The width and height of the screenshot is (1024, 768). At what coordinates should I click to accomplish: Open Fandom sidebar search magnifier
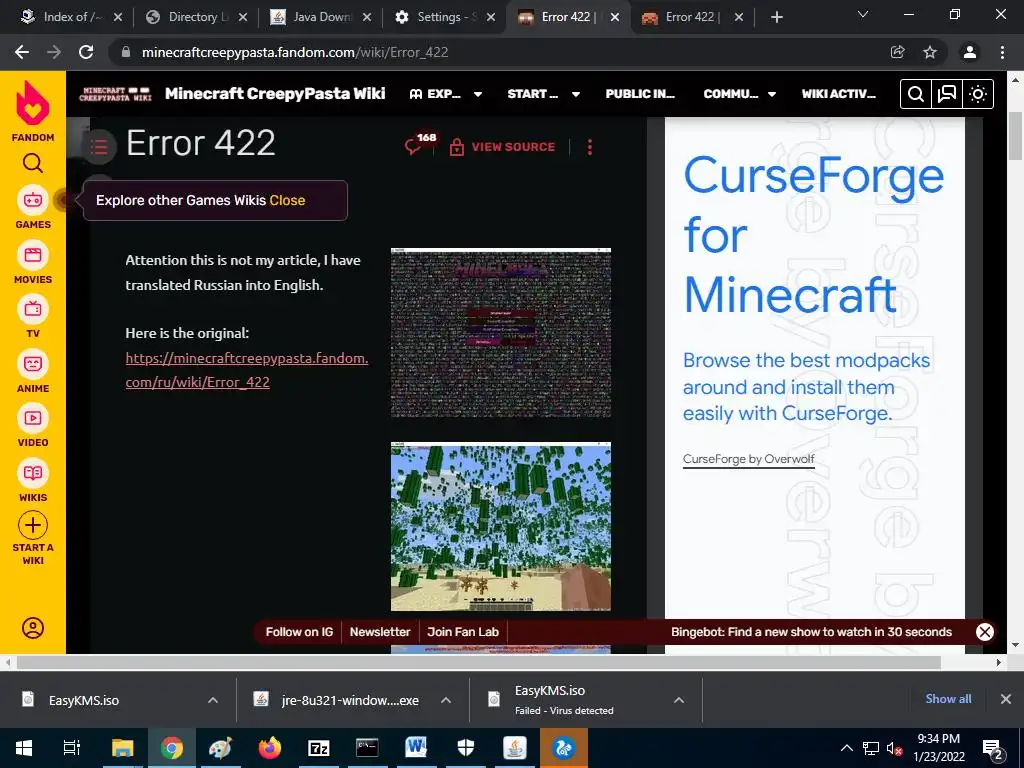pyautogui.click(x=33, y=163)
